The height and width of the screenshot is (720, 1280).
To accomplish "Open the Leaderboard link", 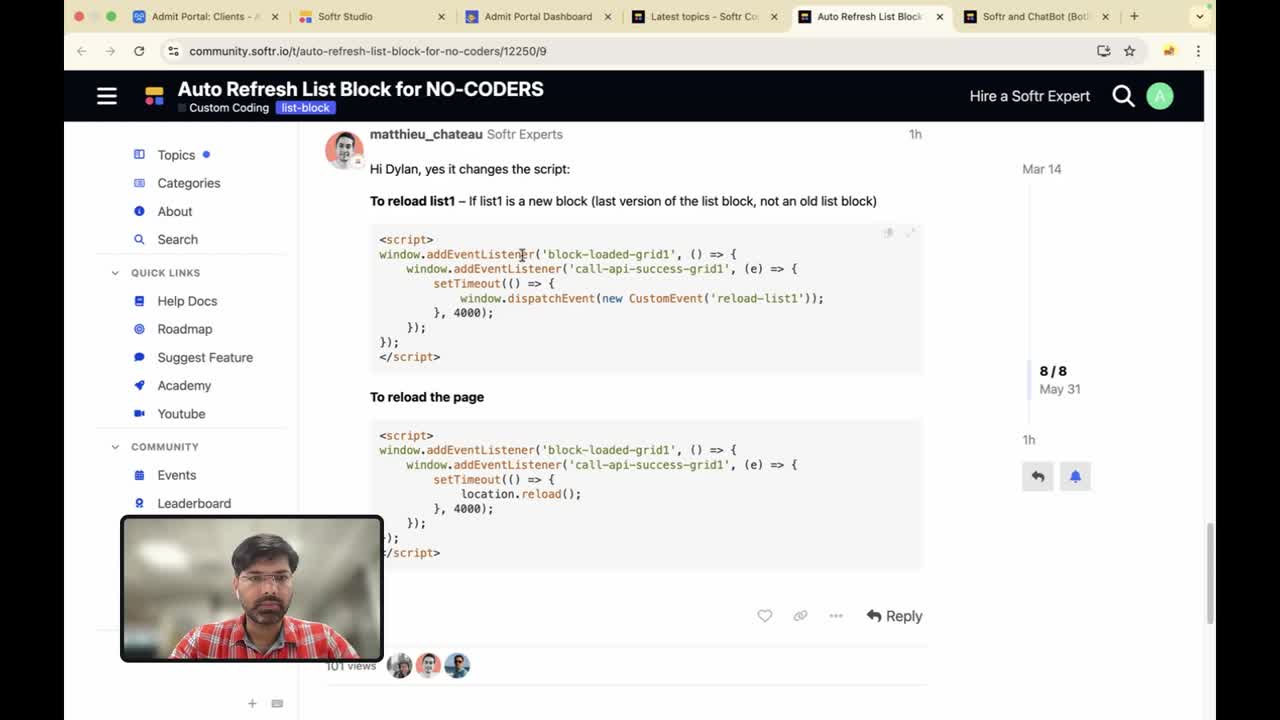I will click(194, 503).
